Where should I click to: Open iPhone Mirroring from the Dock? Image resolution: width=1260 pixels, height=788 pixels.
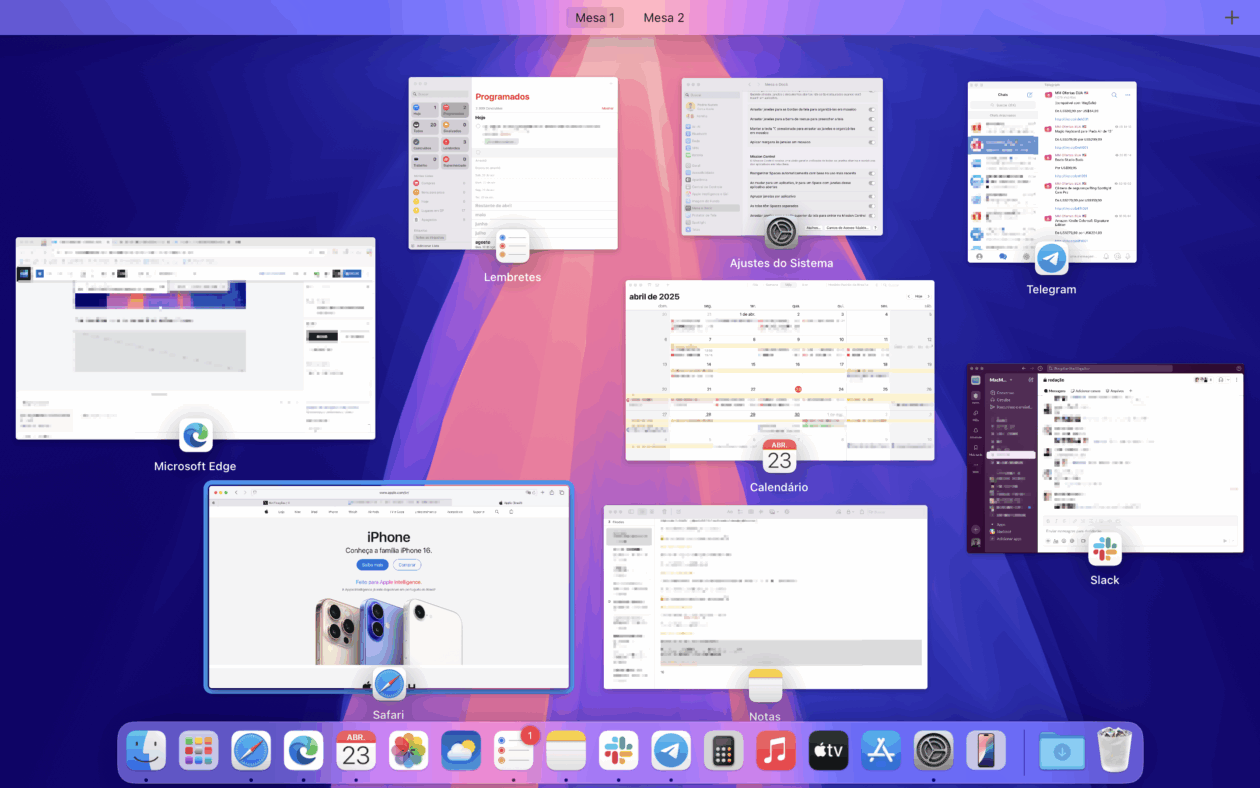[986, 751]
